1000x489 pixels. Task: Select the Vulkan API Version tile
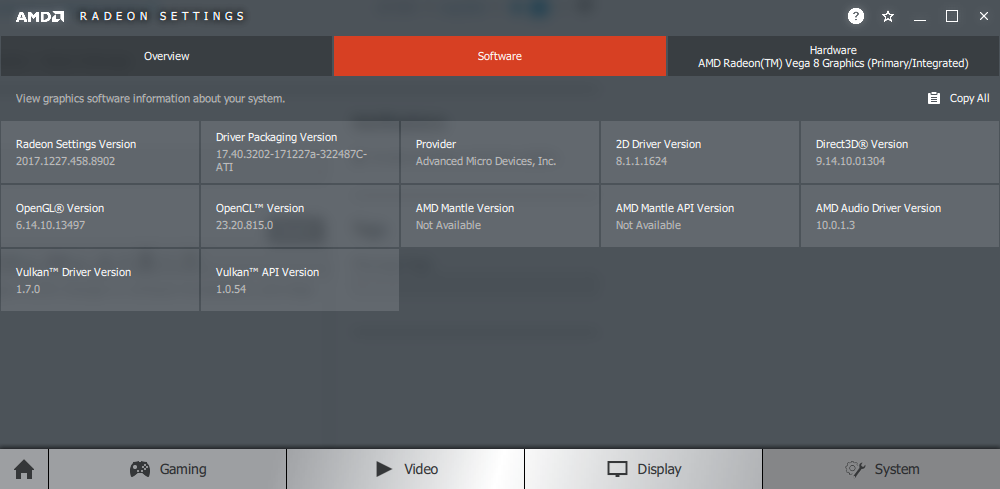click(x=300, y=280)
